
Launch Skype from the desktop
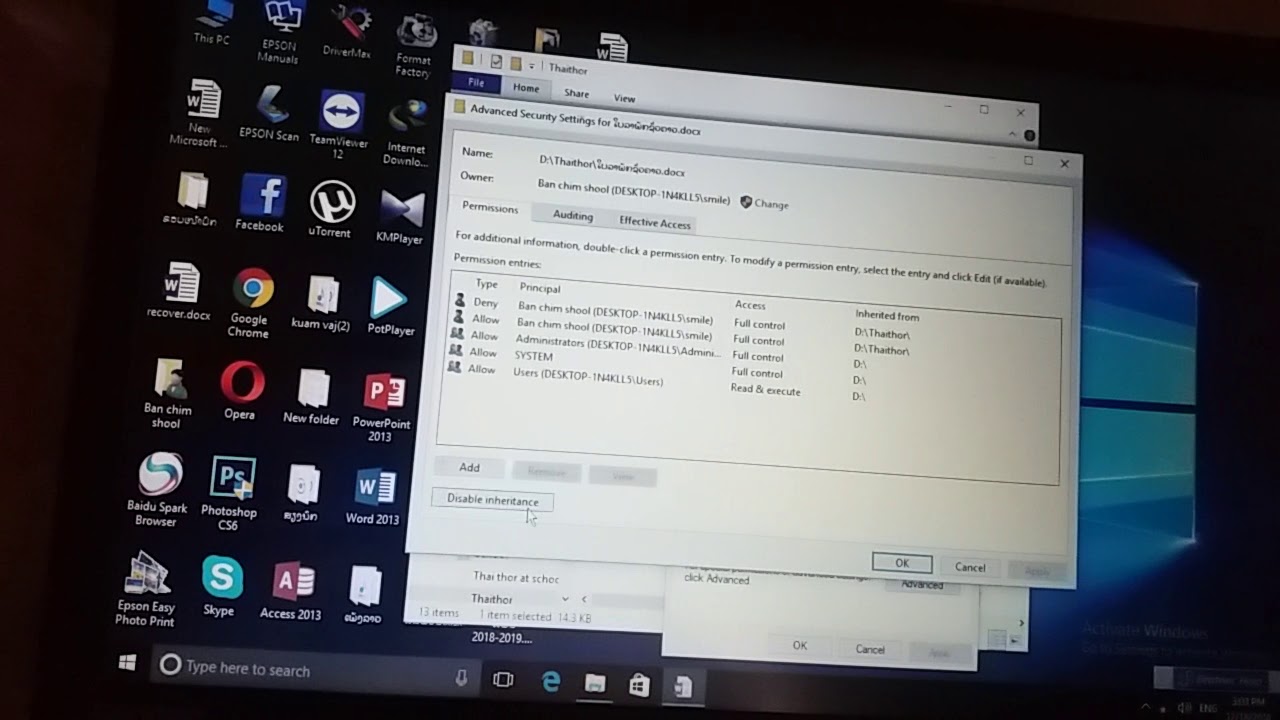coord(220,587)
